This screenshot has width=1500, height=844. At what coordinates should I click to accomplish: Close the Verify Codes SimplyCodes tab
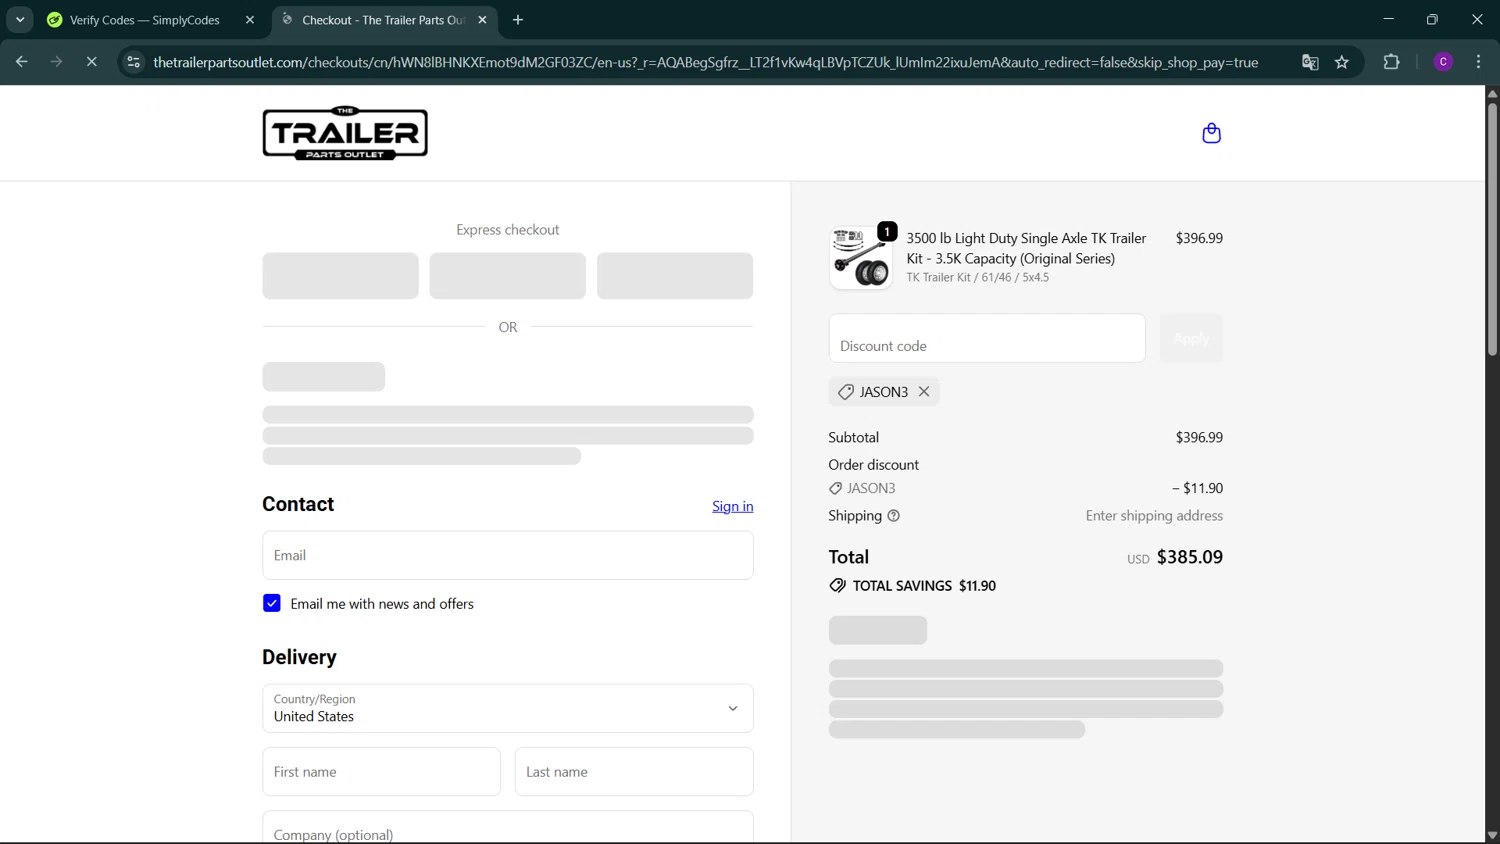(250, 20)
